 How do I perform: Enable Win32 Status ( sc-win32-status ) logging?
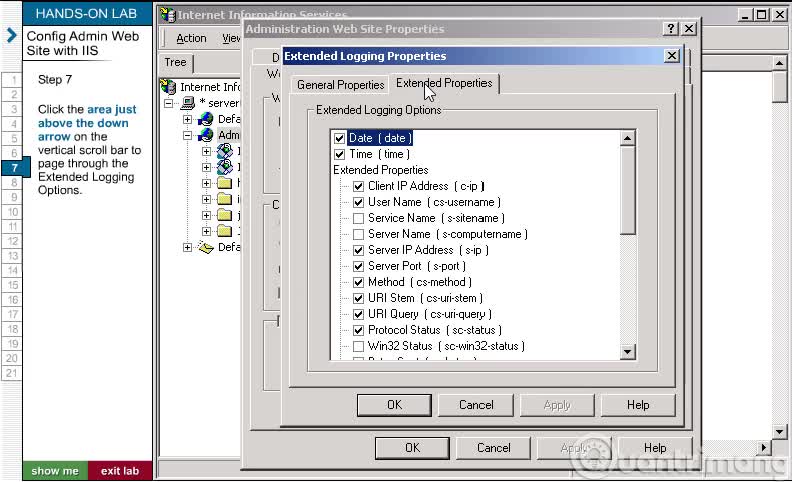[358, 347]
